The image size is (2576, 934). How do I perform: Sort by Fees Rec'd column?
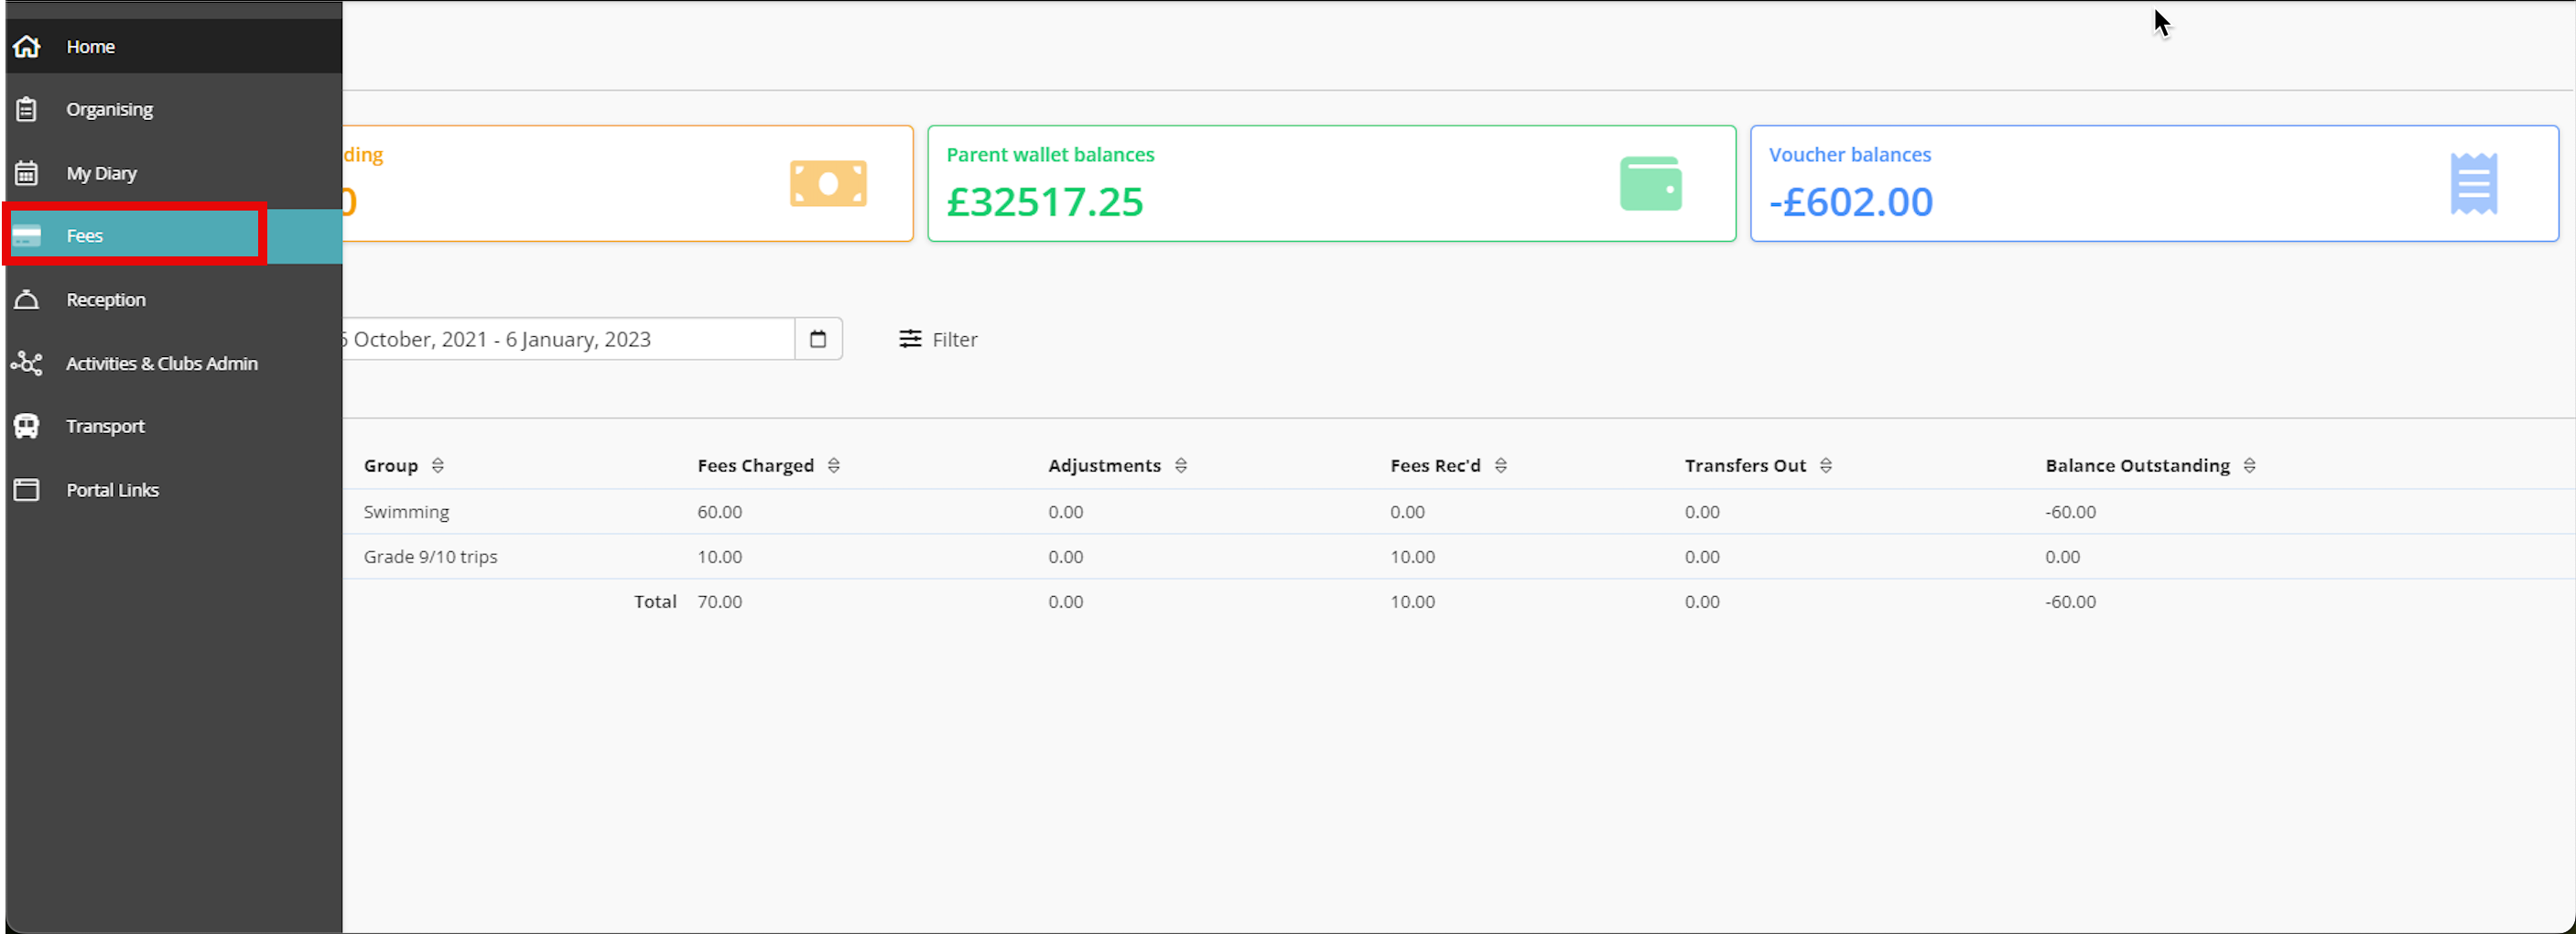(1500, 466)
